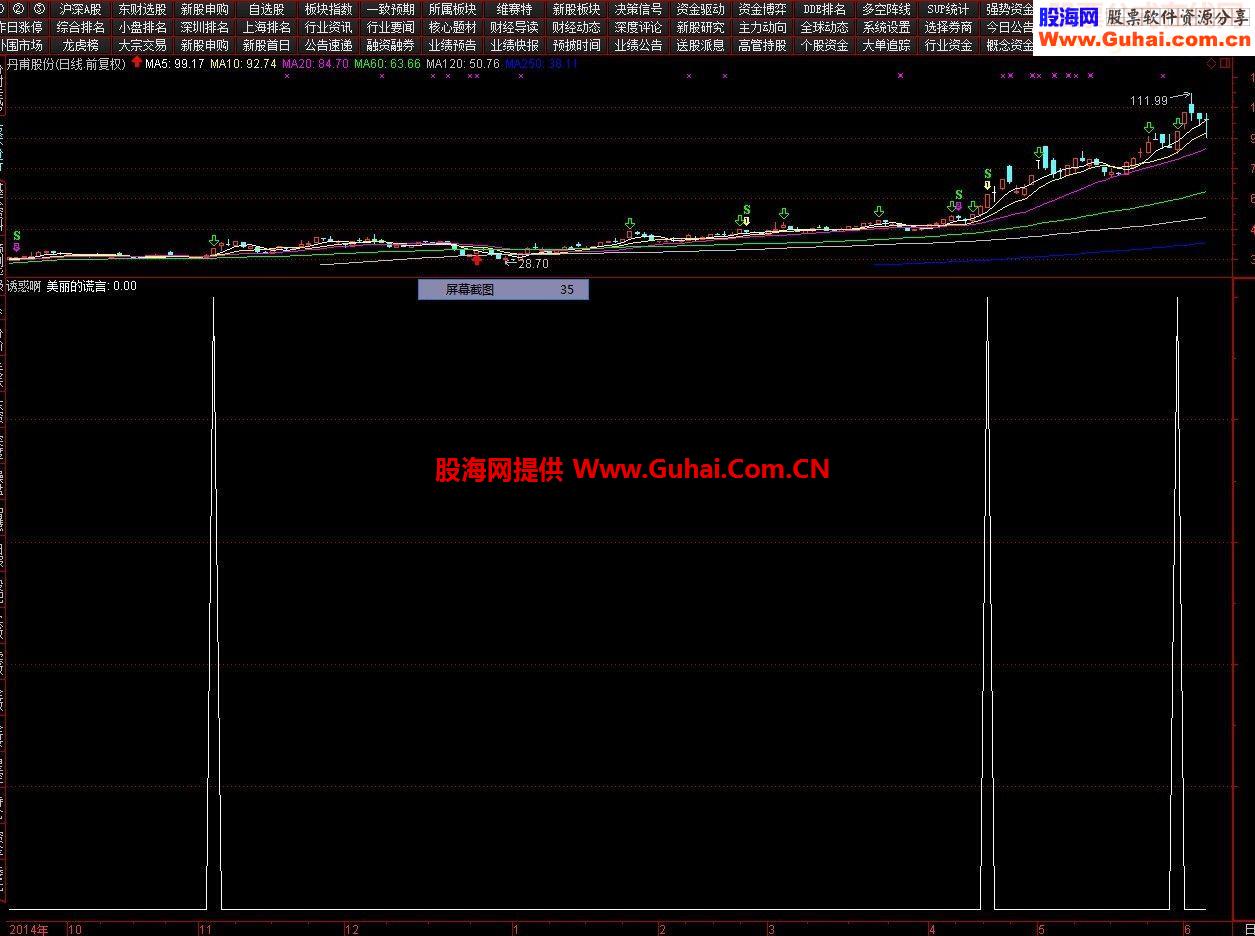Open 业绩预告 forecast
1255x936 pixels.
(x=453, y=45)
